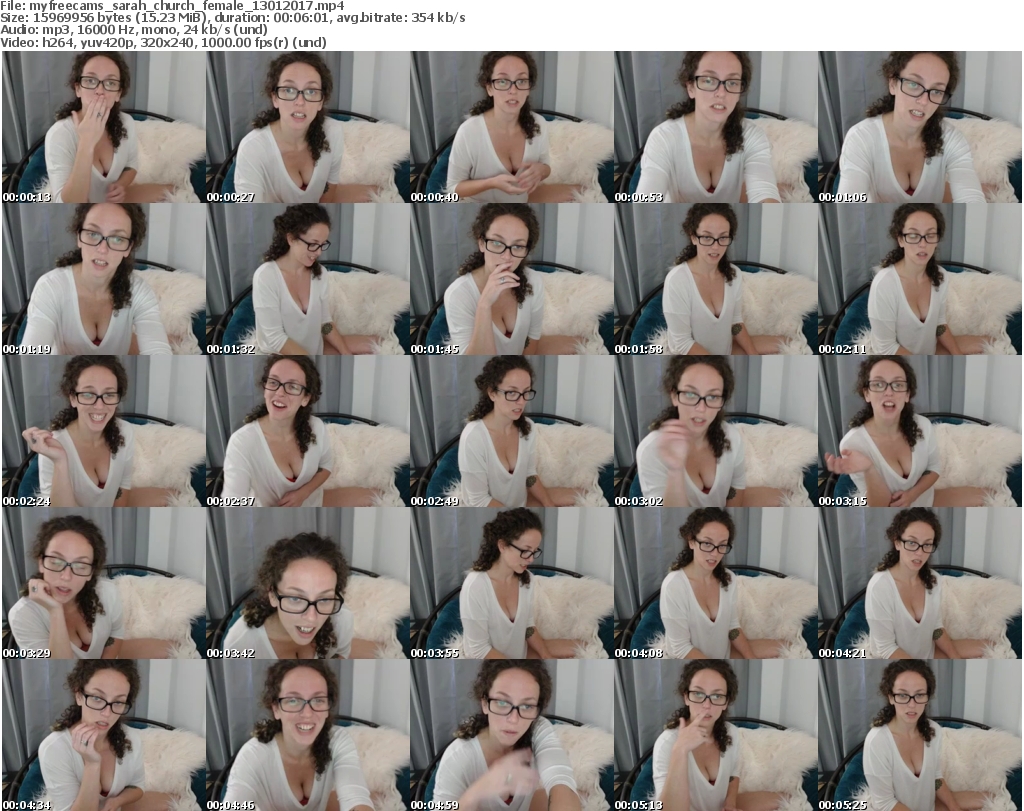View the frame marked 00:00:53

pyautogui.click(x=715, y=127)
